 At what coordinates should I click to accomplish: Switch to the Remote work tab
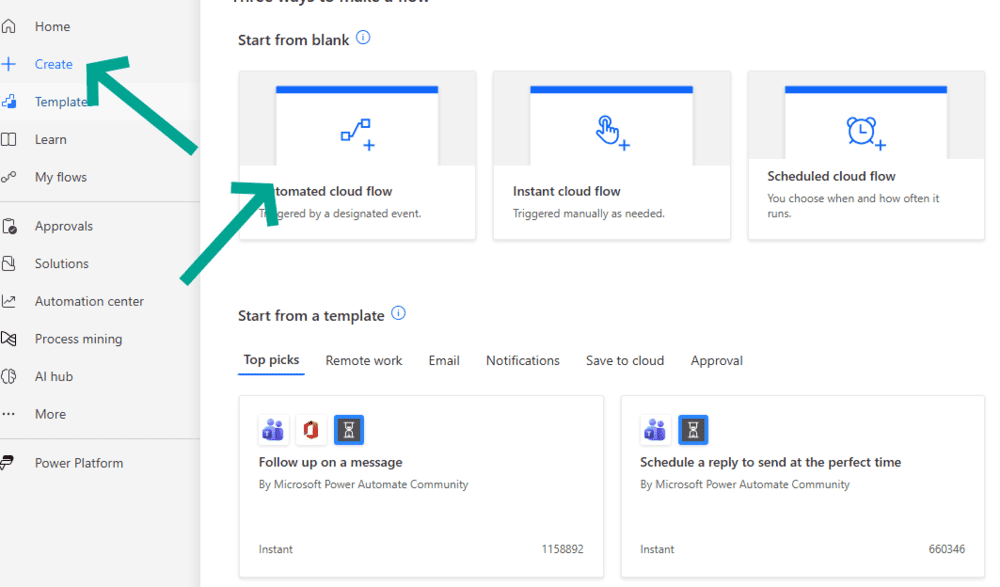point(364,360)
